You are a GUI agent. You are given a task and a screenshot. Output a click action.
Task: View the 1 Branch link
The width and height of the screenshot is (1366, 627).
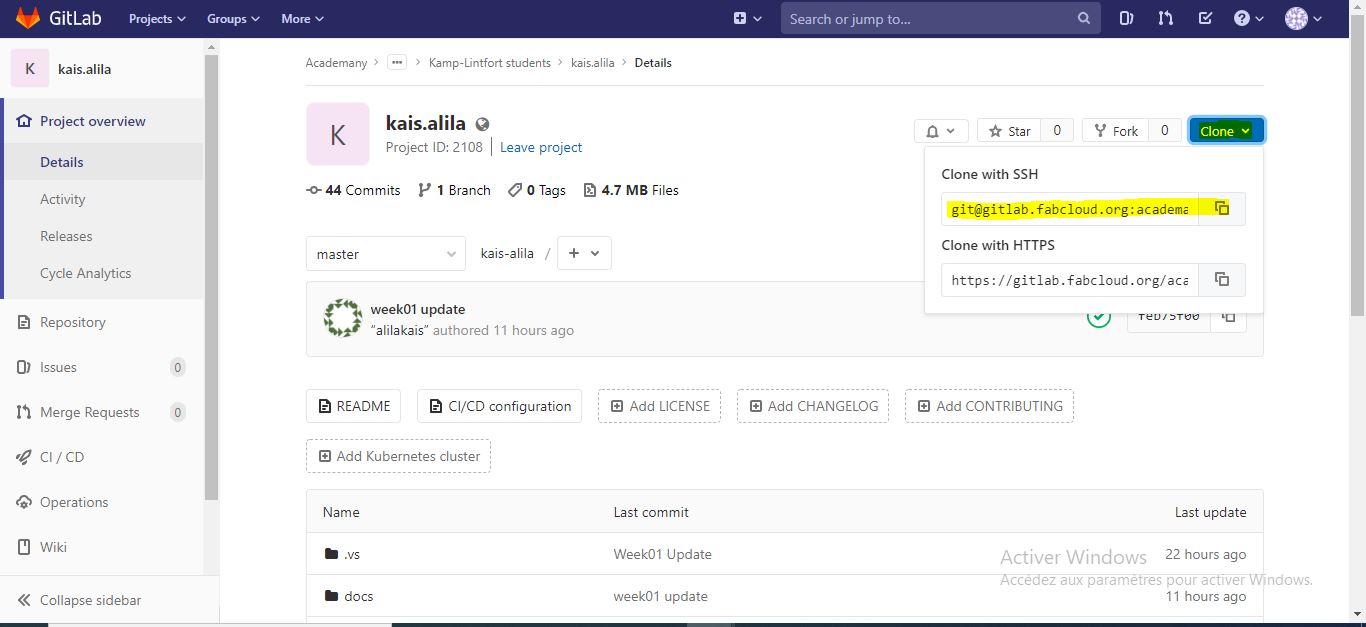(454, 190)
